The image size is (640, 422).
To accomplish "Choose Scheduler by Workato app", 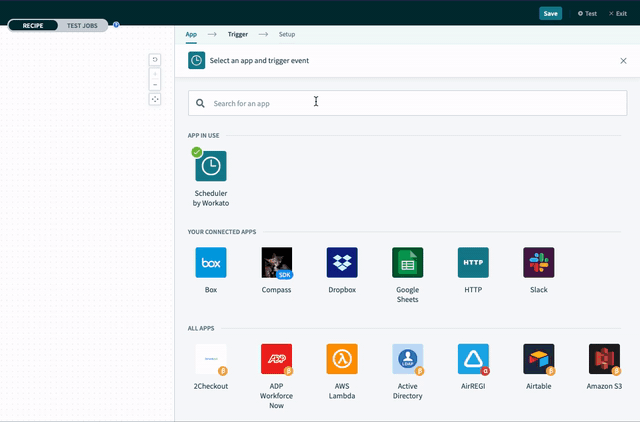I will pos(211,167).
